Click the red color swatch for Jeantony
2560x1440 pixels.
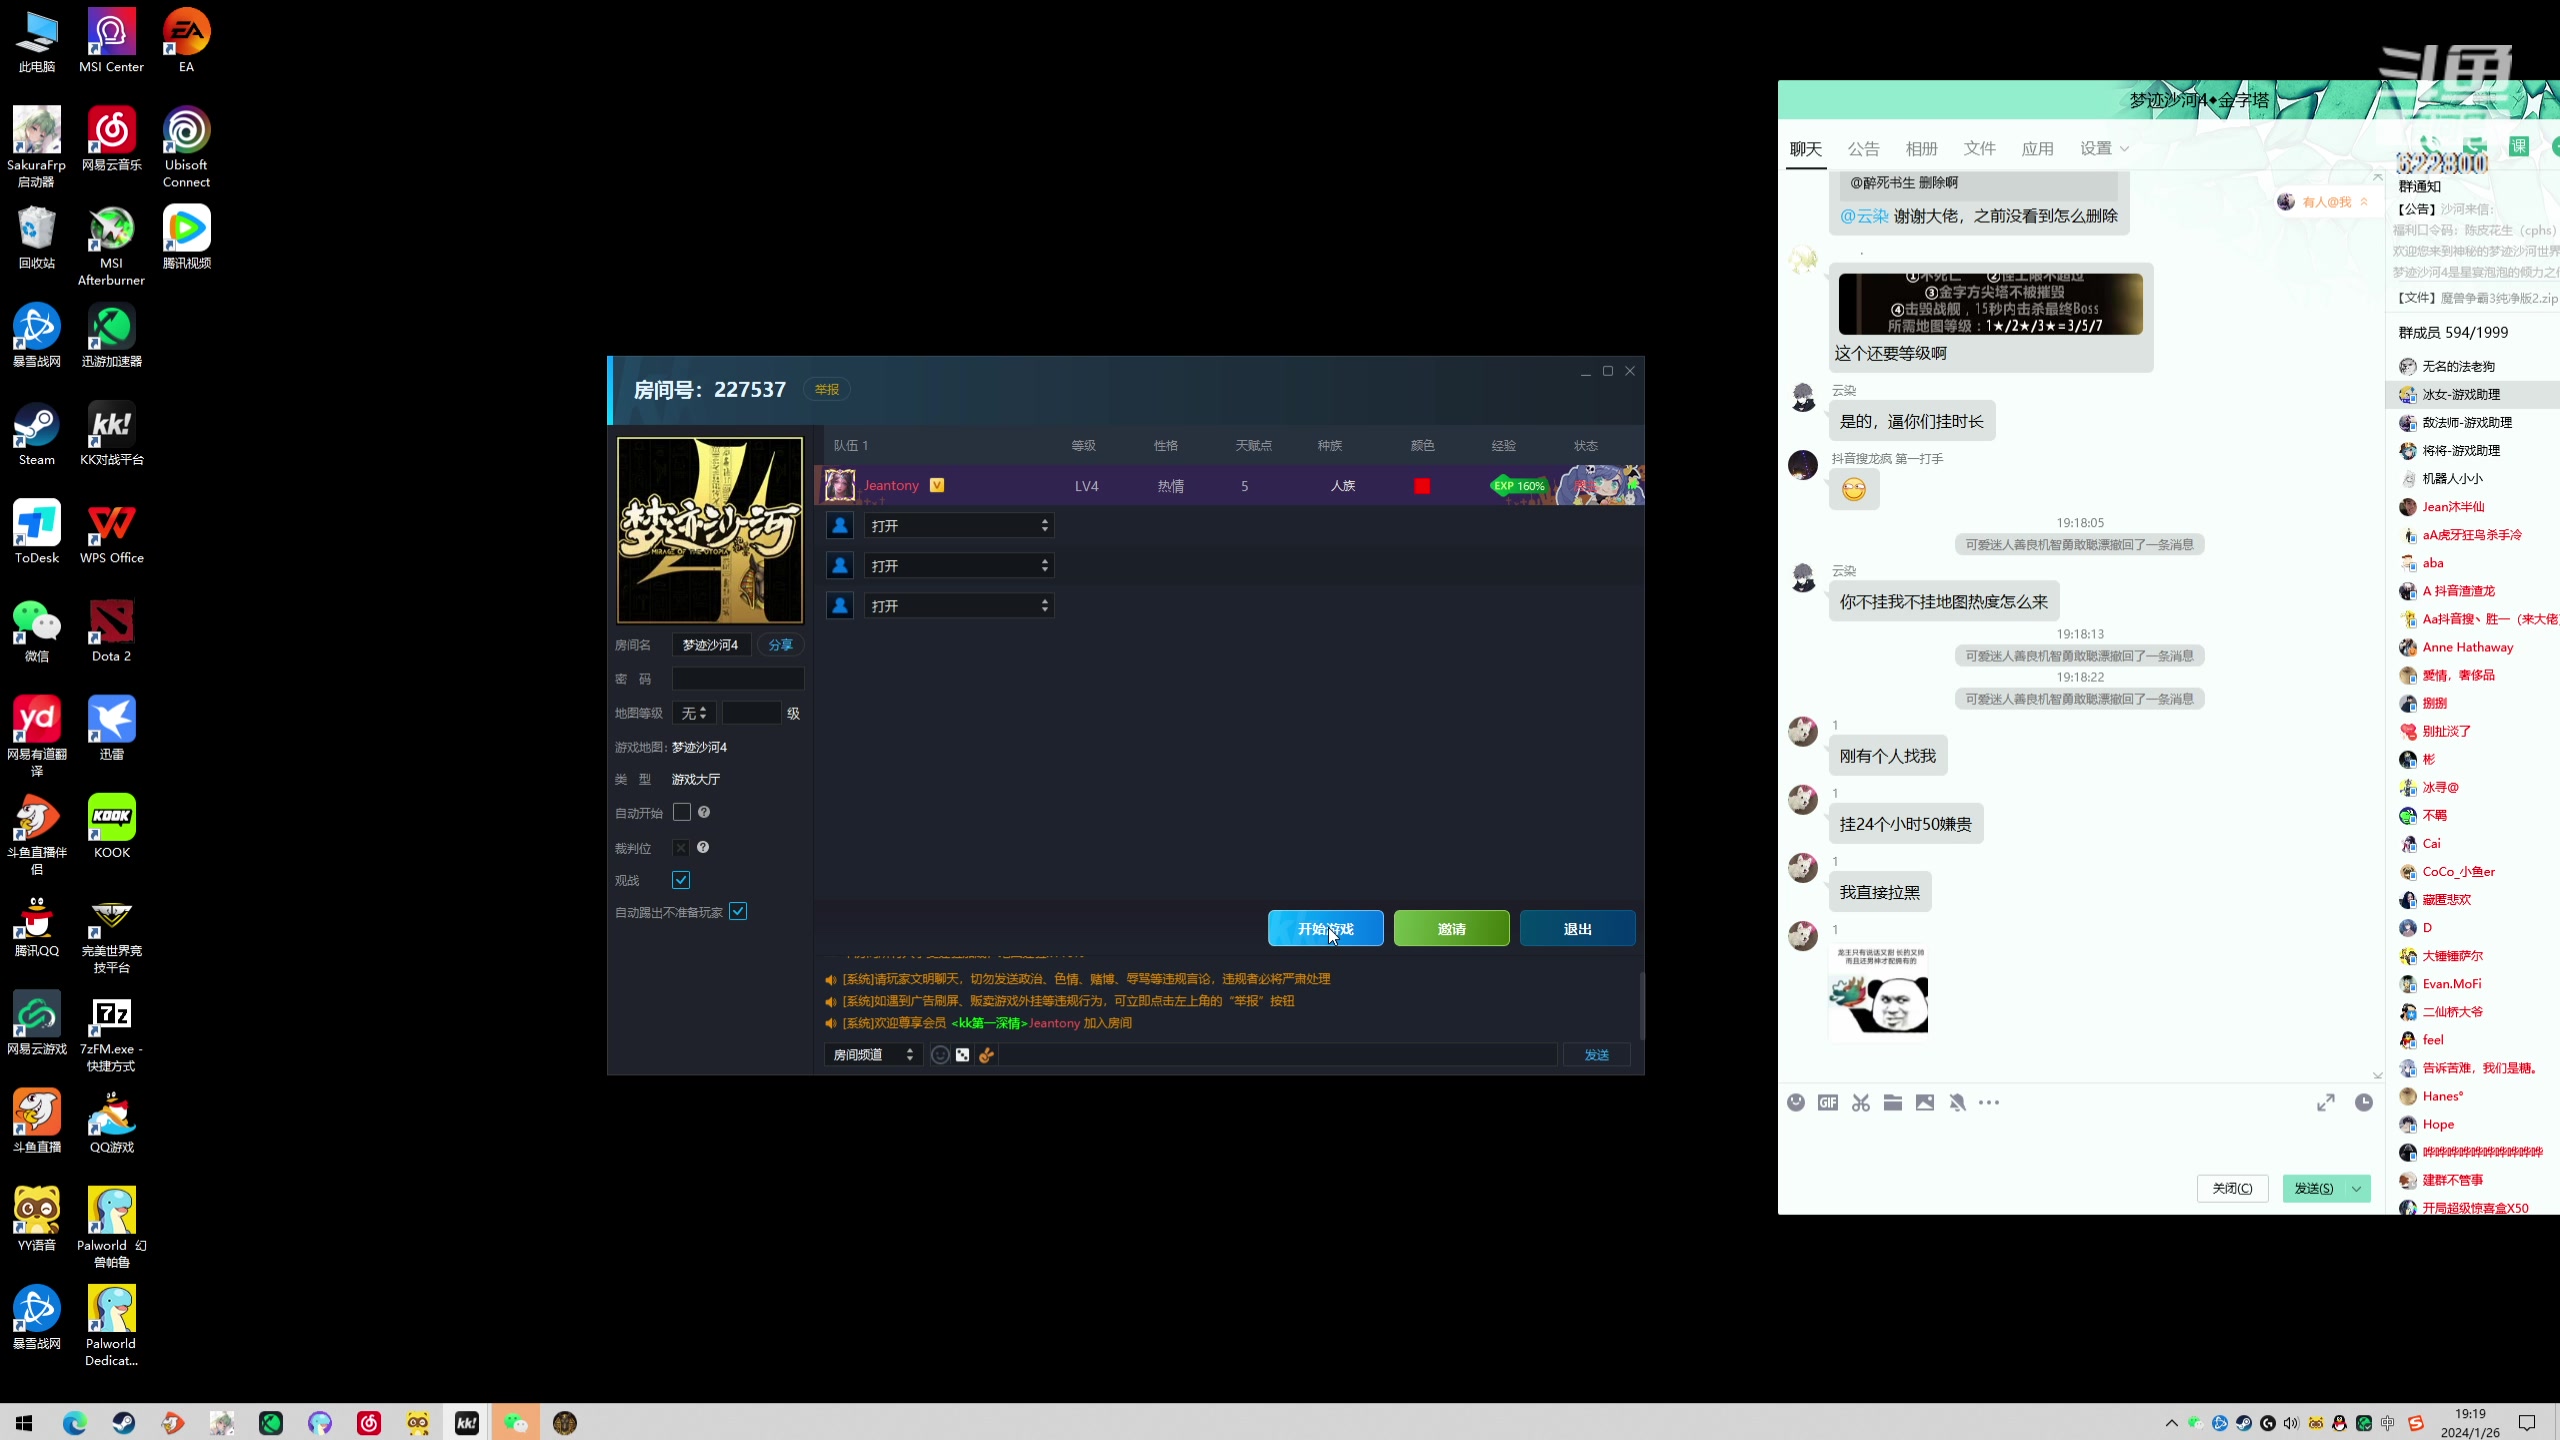click(x=1422, y=486)
